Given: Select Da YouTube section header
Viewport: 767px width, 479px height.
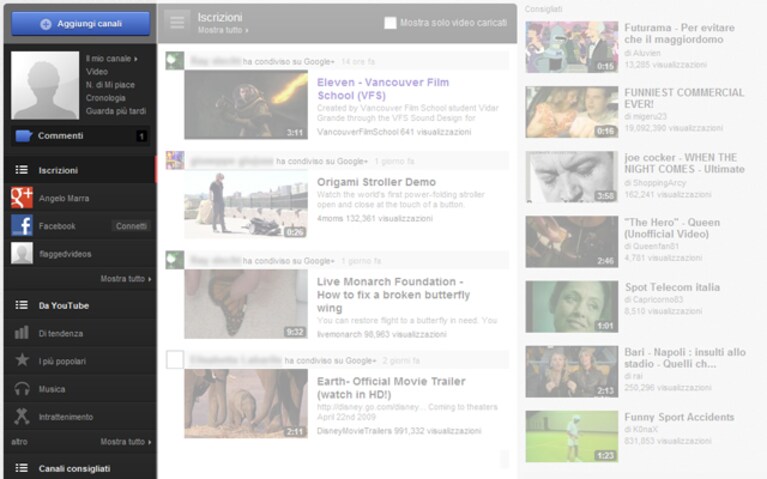Looking at the screenshot, I should 64,305.
